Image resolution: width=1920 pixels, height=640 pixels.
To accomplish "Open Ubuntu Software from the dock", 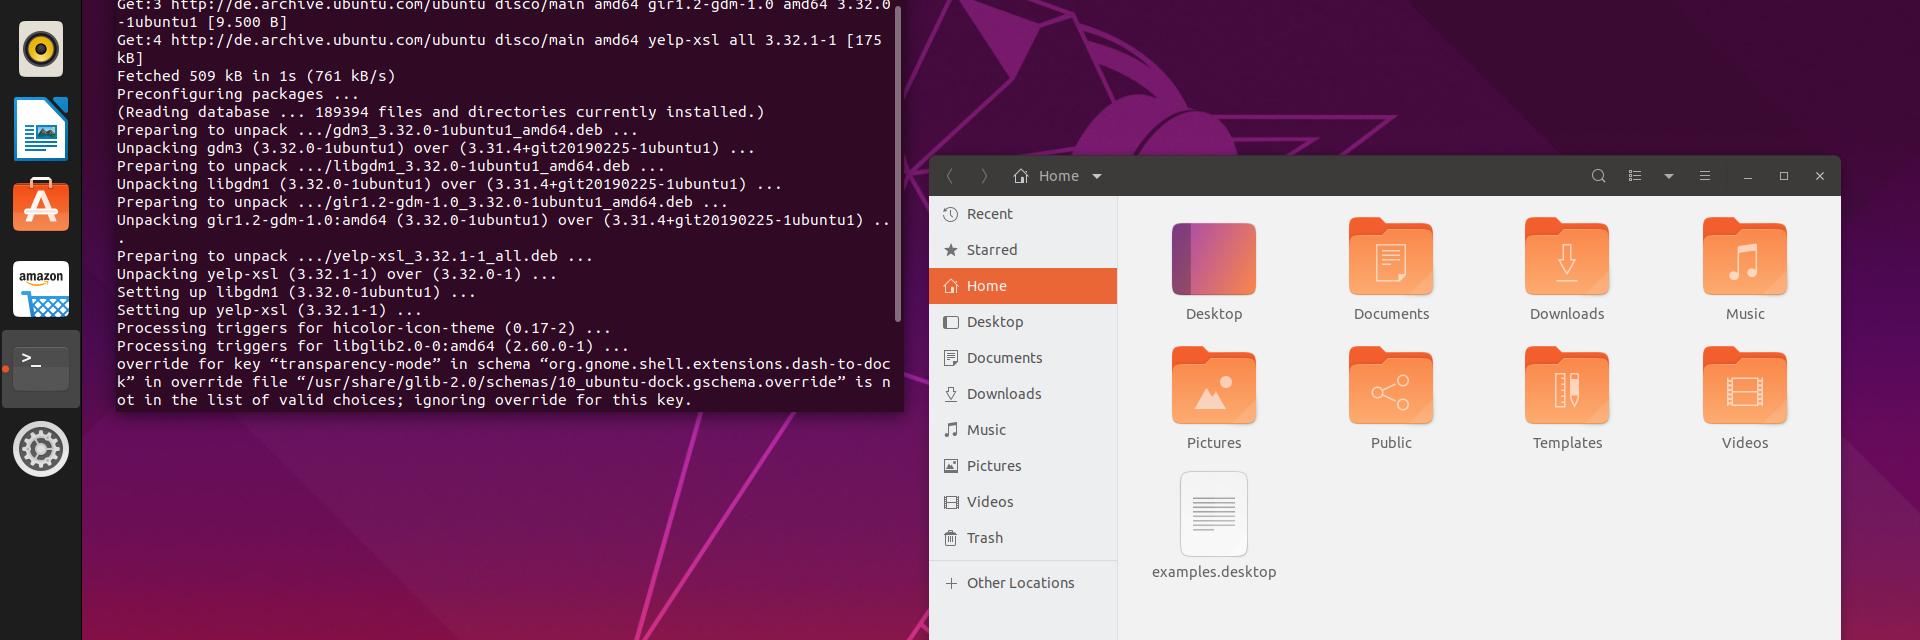I will (x=41, y=205).
